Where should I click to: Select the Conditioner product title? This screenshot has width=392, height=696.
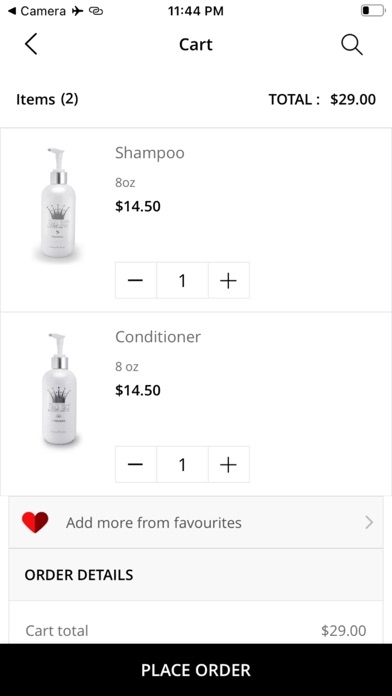pos(158,336)
